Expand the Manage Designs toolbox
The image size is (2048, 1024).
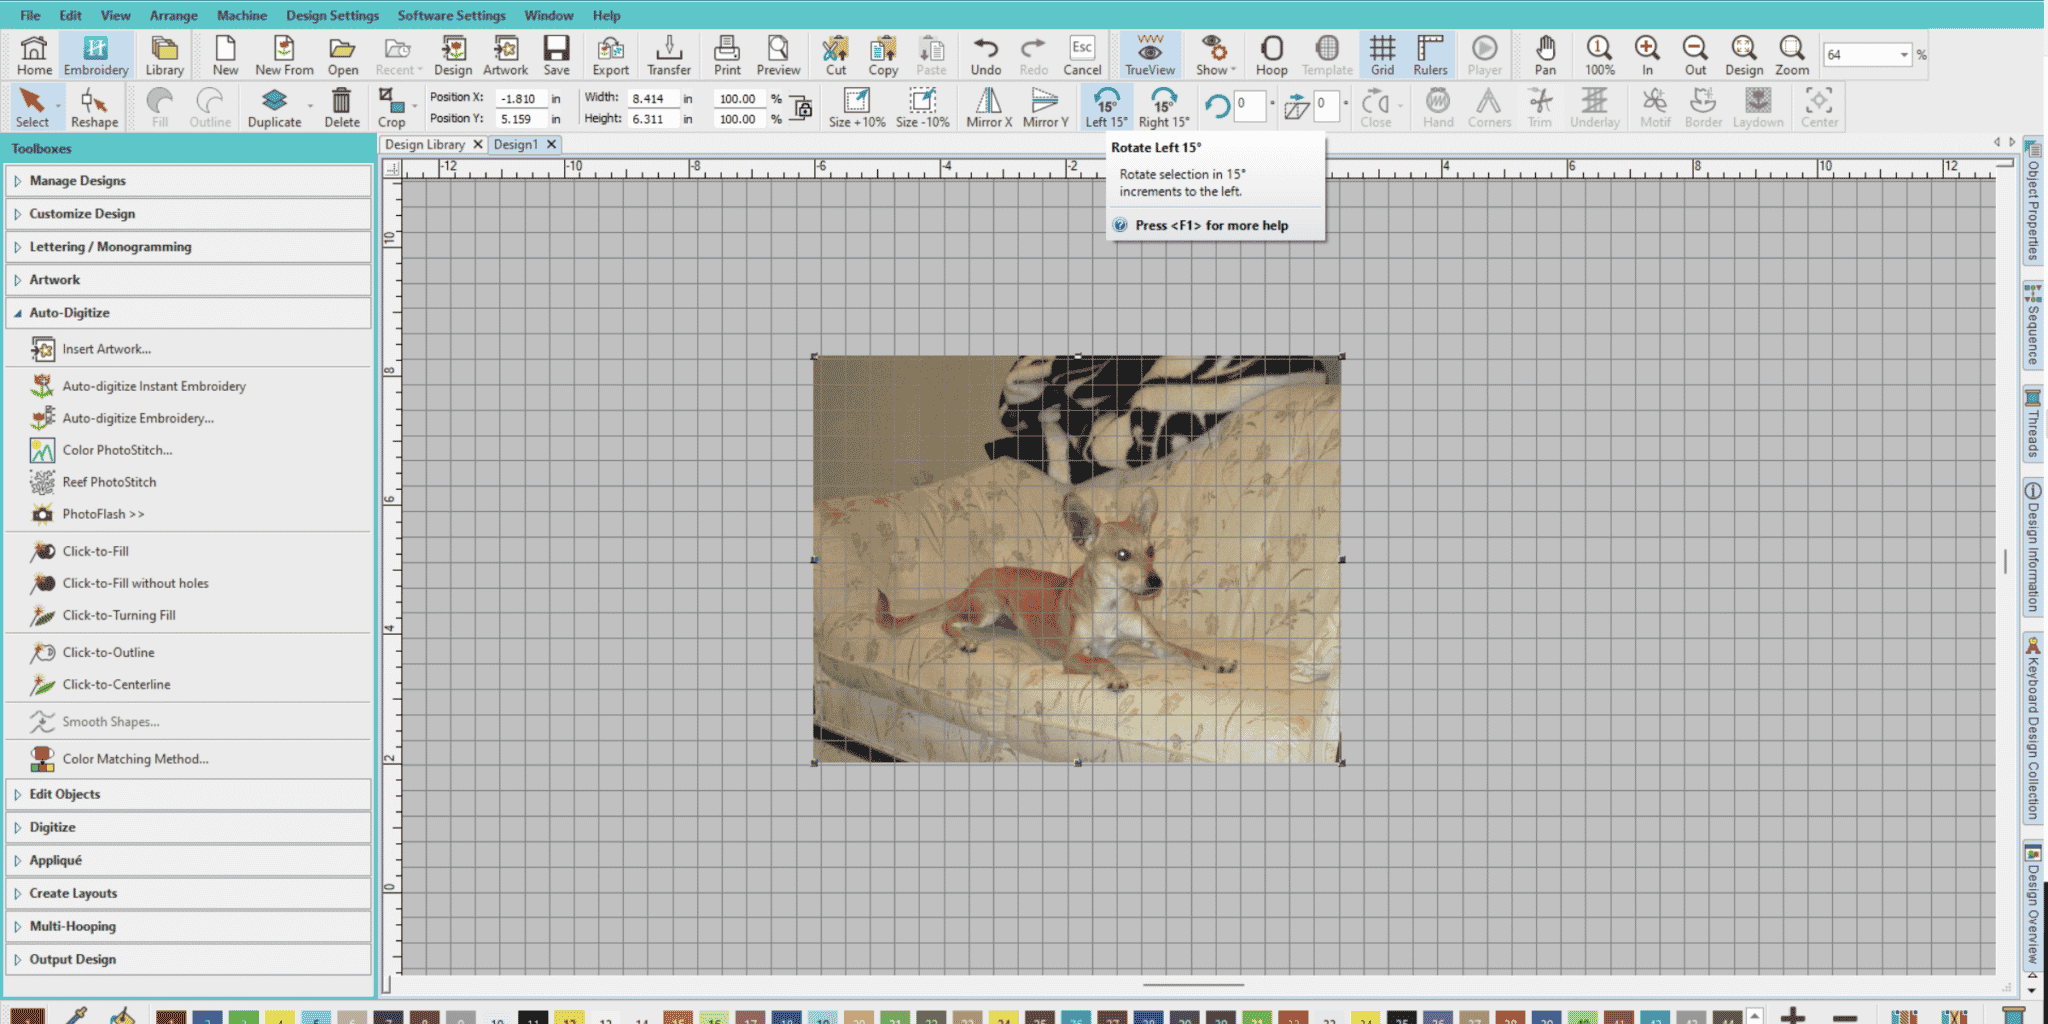pos(188,181)
